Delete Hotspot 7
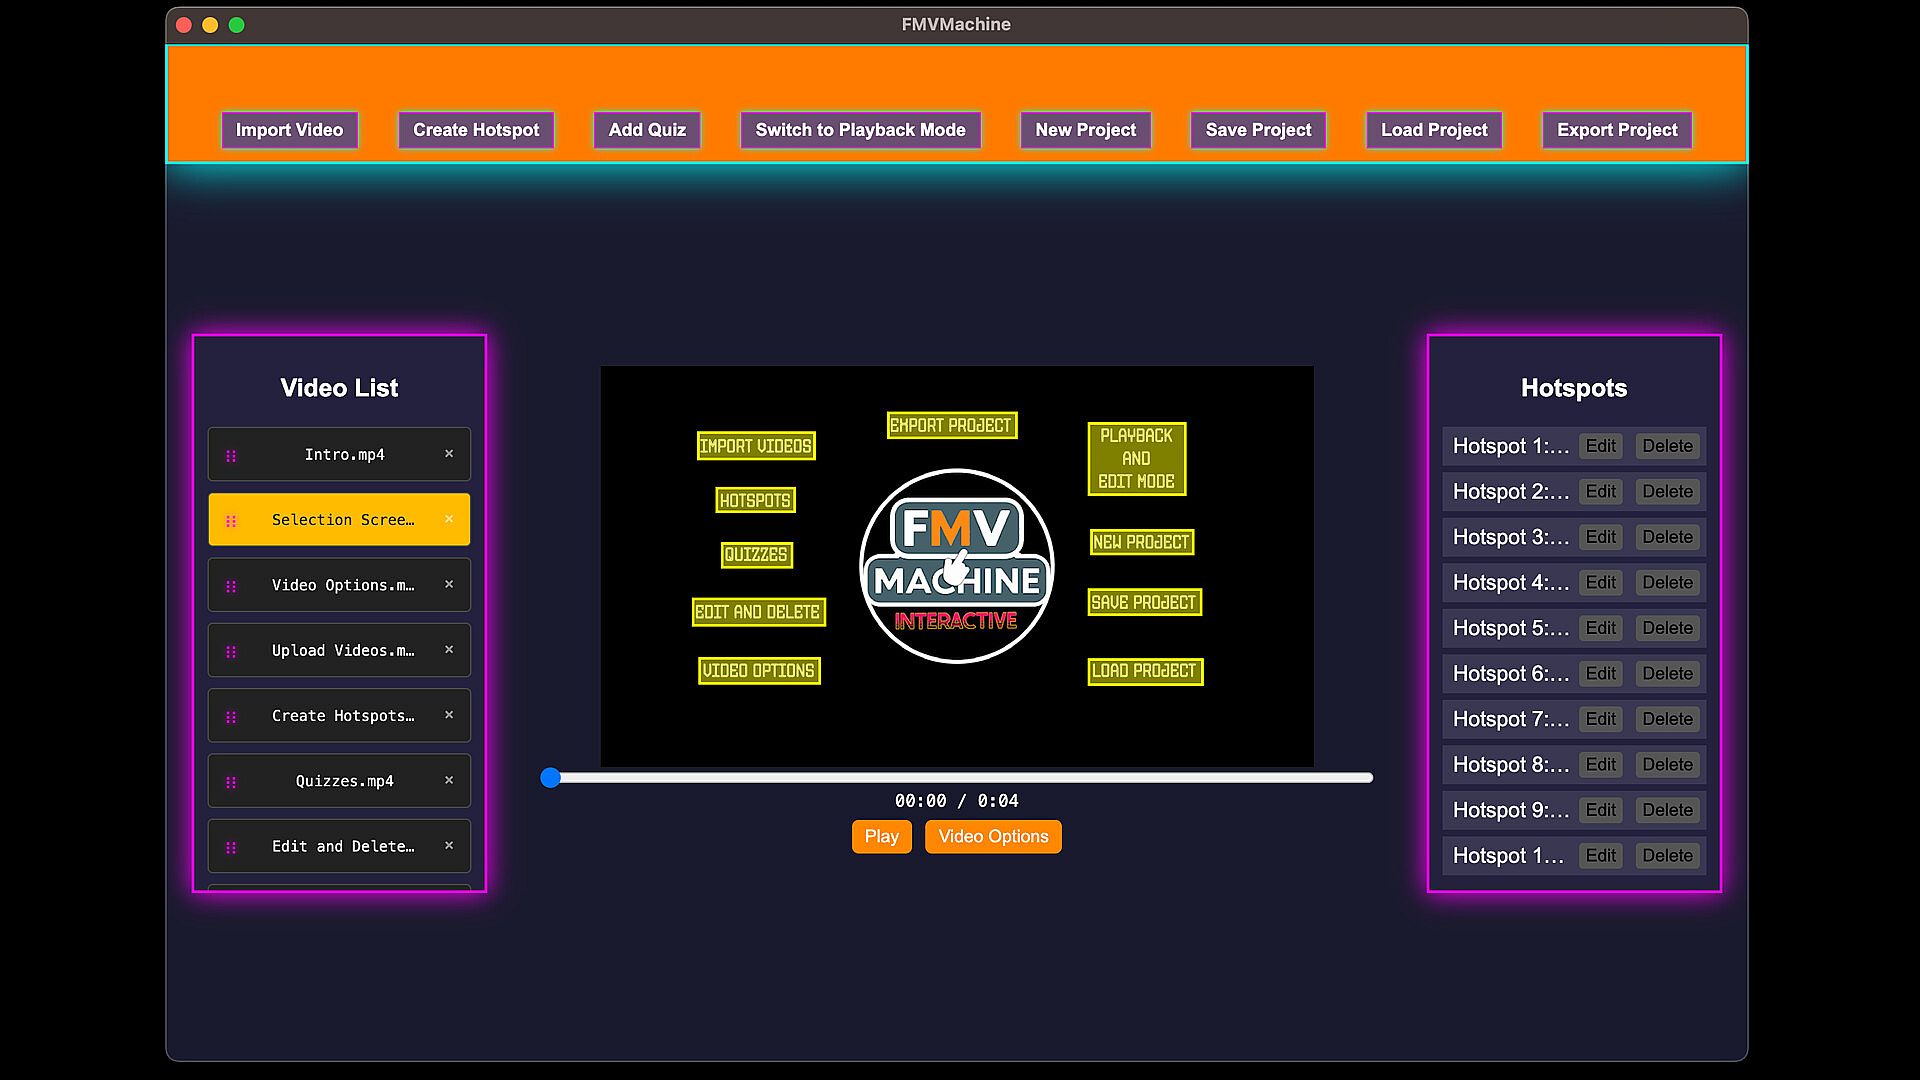 [x=1667, y=719]
